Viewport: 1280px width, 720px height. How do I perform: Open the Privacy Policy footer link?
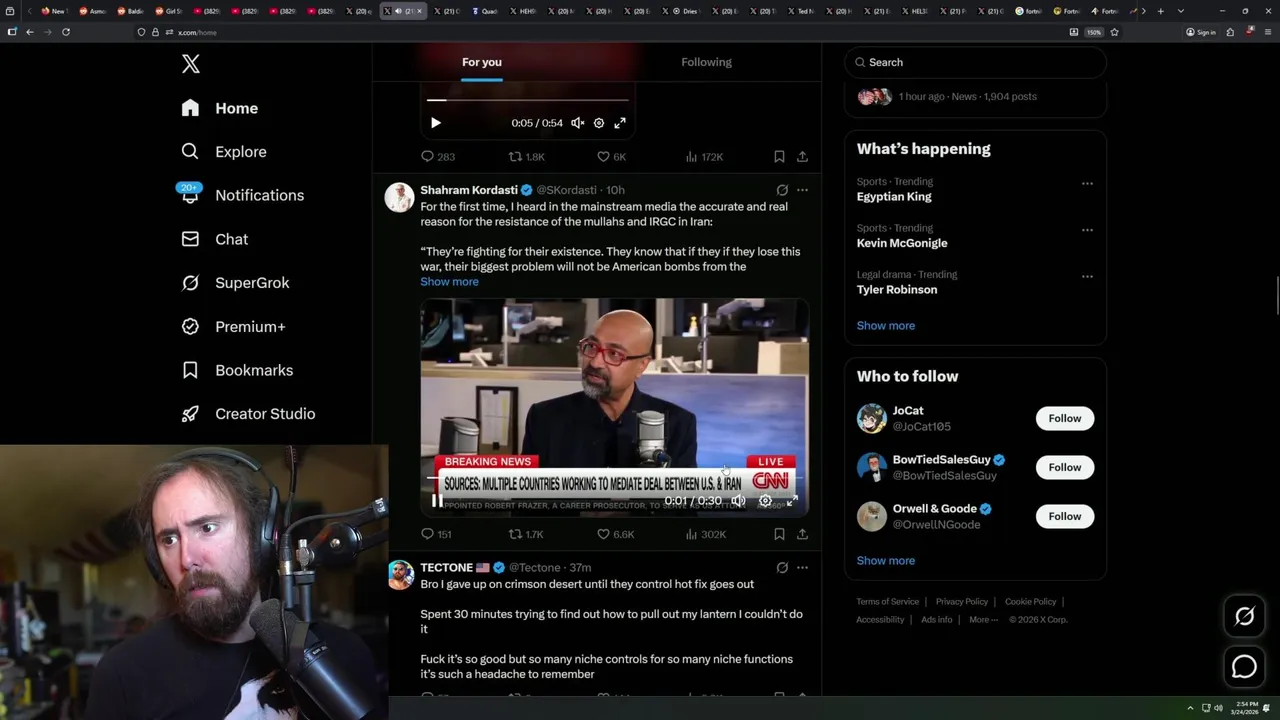click(961, 602)
